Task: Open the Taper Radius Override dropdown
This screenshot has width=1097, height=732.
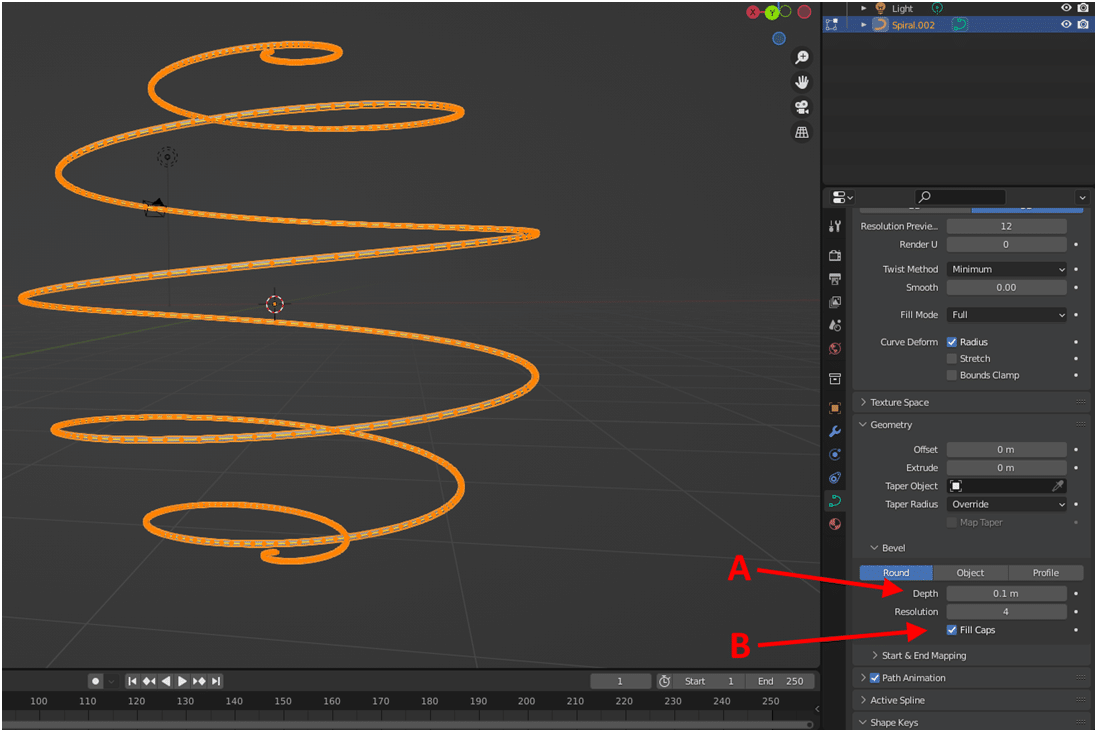Action: point(1007,505)
